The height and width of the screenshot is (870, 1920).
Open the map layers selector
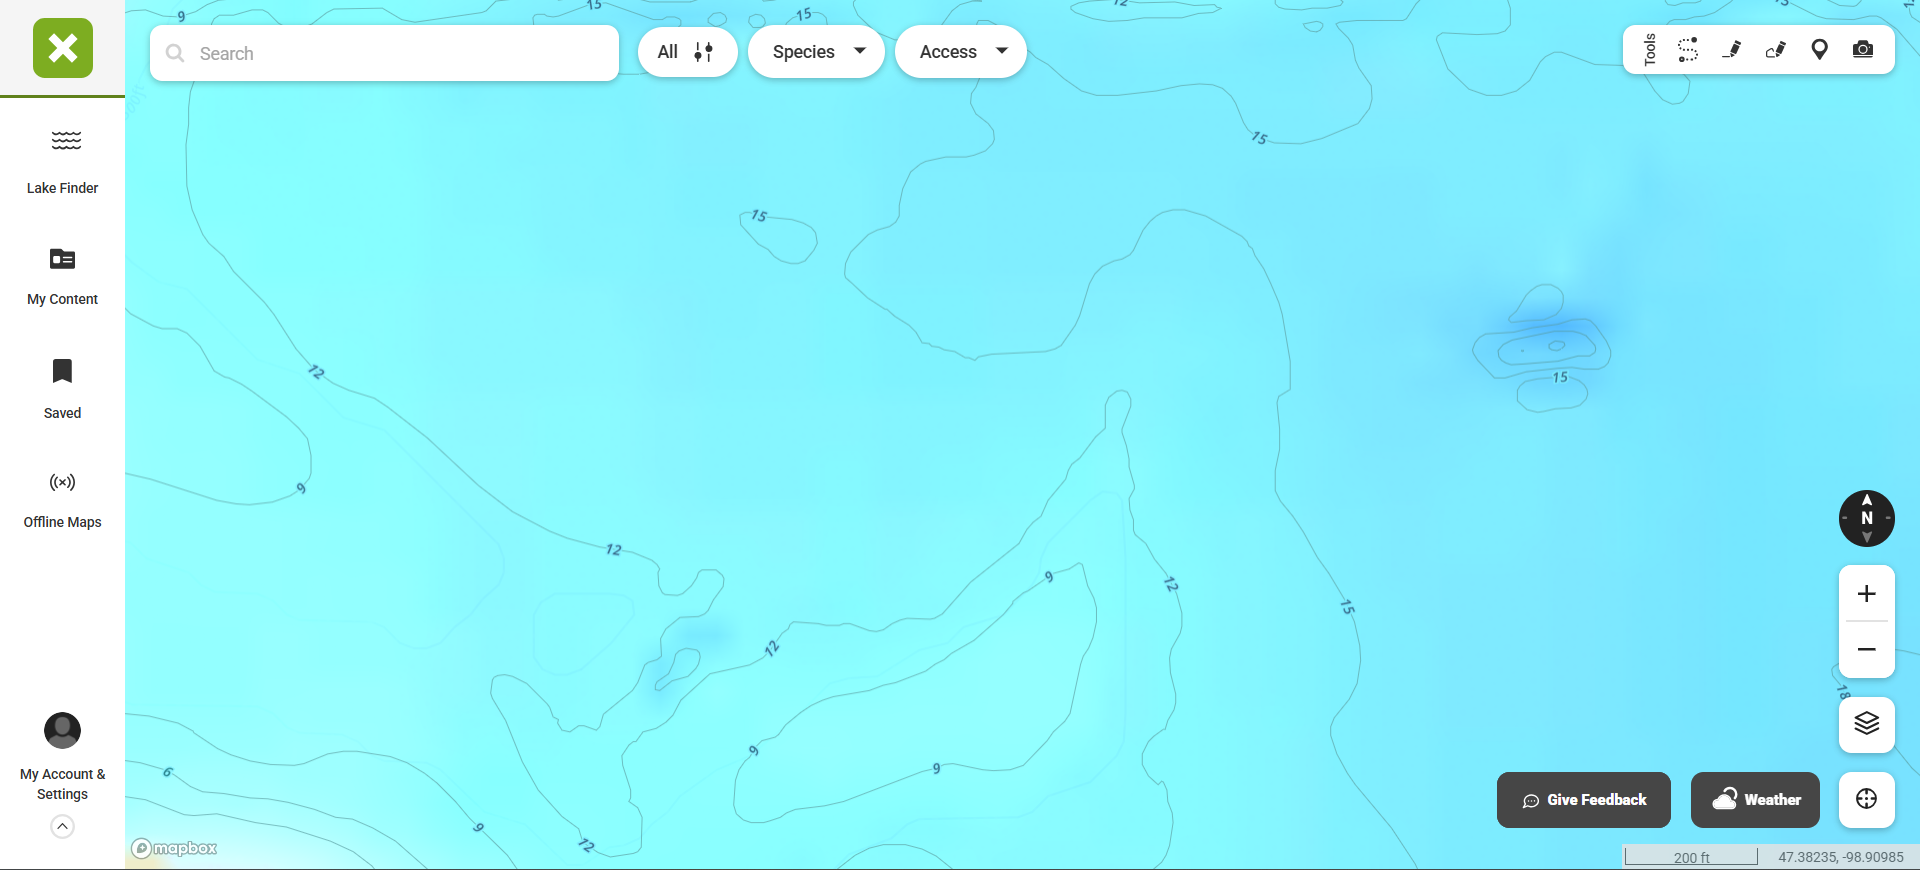[1867, 724]
